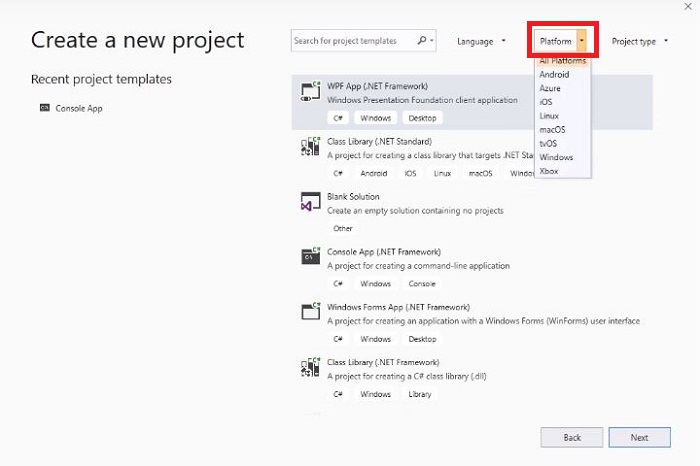Screen dimensions: 700x466
Task: Click the Android tag under Class Library
Action: point(374,173)
